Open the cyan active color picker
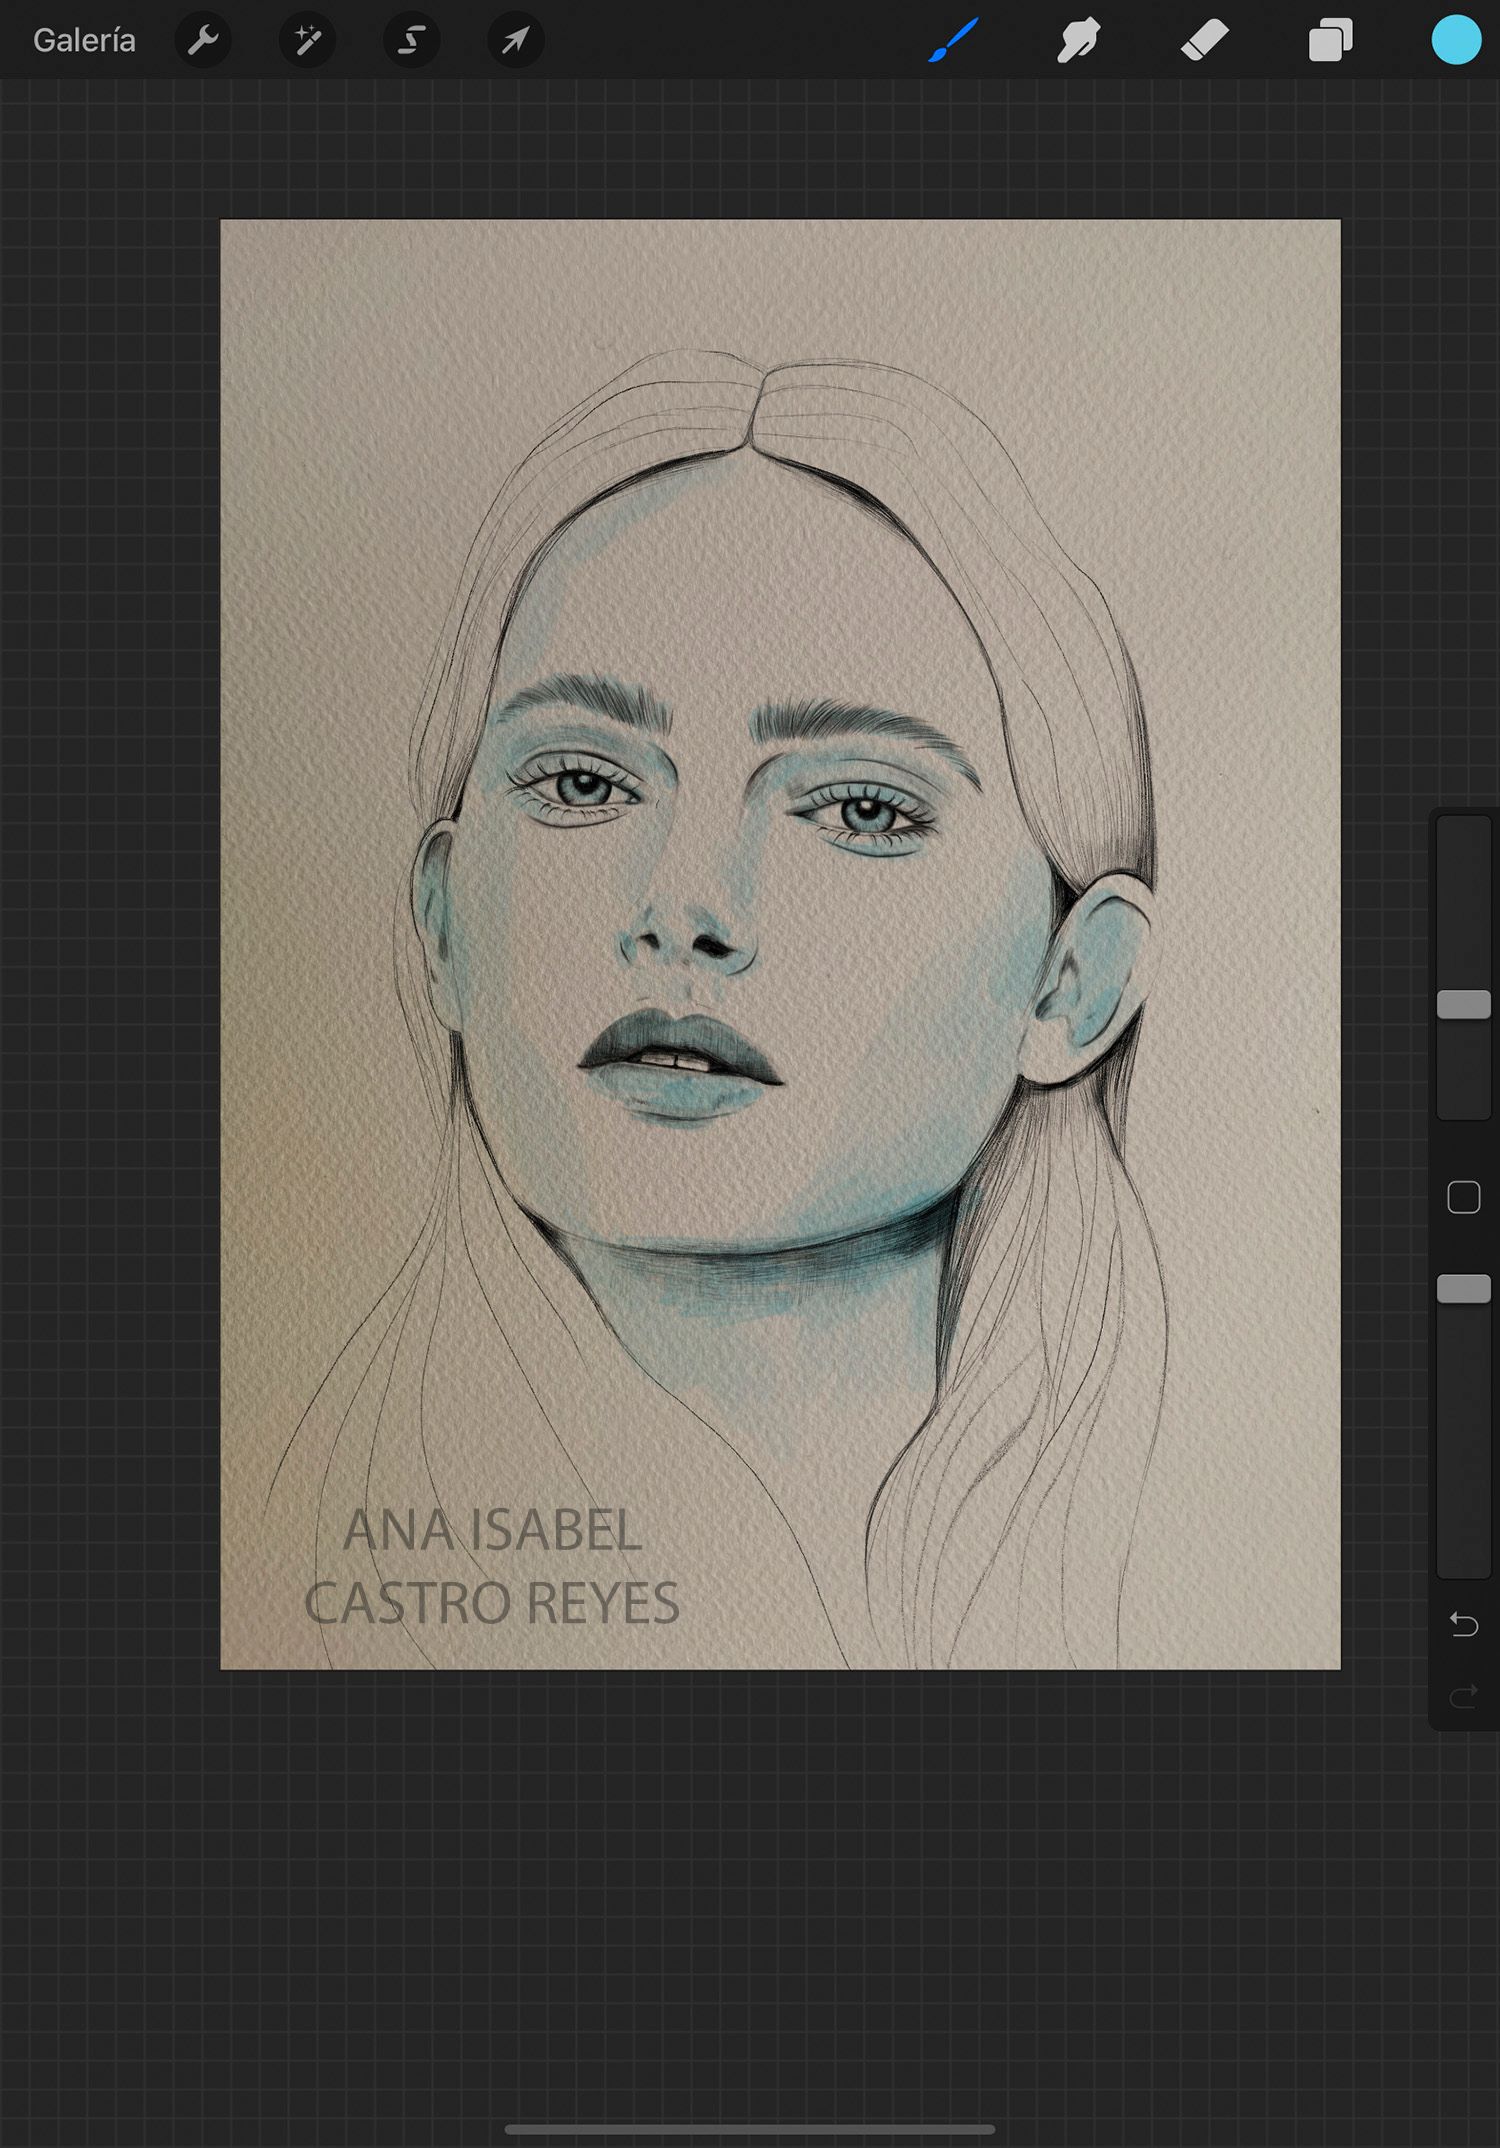Screen dimensions: 1500x2148 [1456, 40]
